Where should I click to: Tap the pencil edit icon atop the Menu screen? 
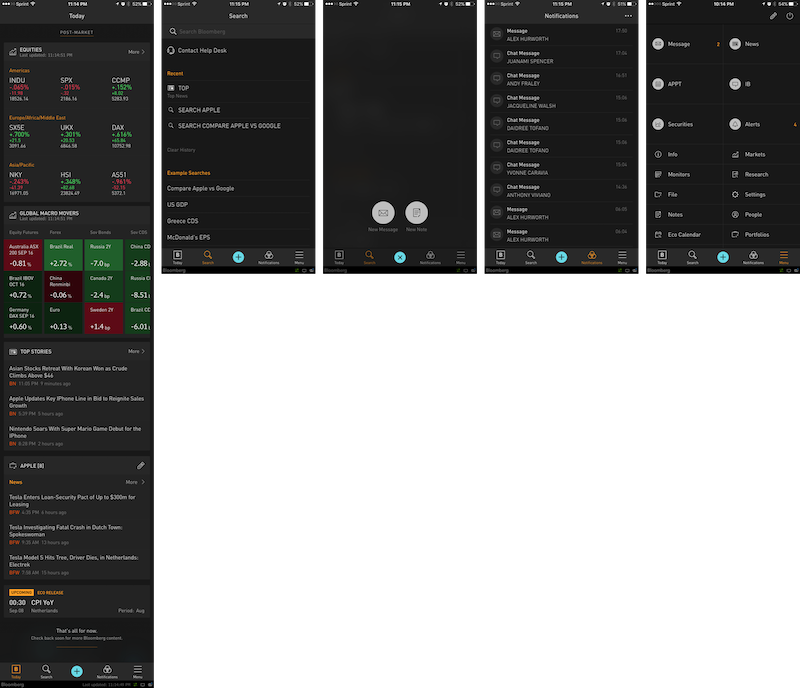pos(773,16)
